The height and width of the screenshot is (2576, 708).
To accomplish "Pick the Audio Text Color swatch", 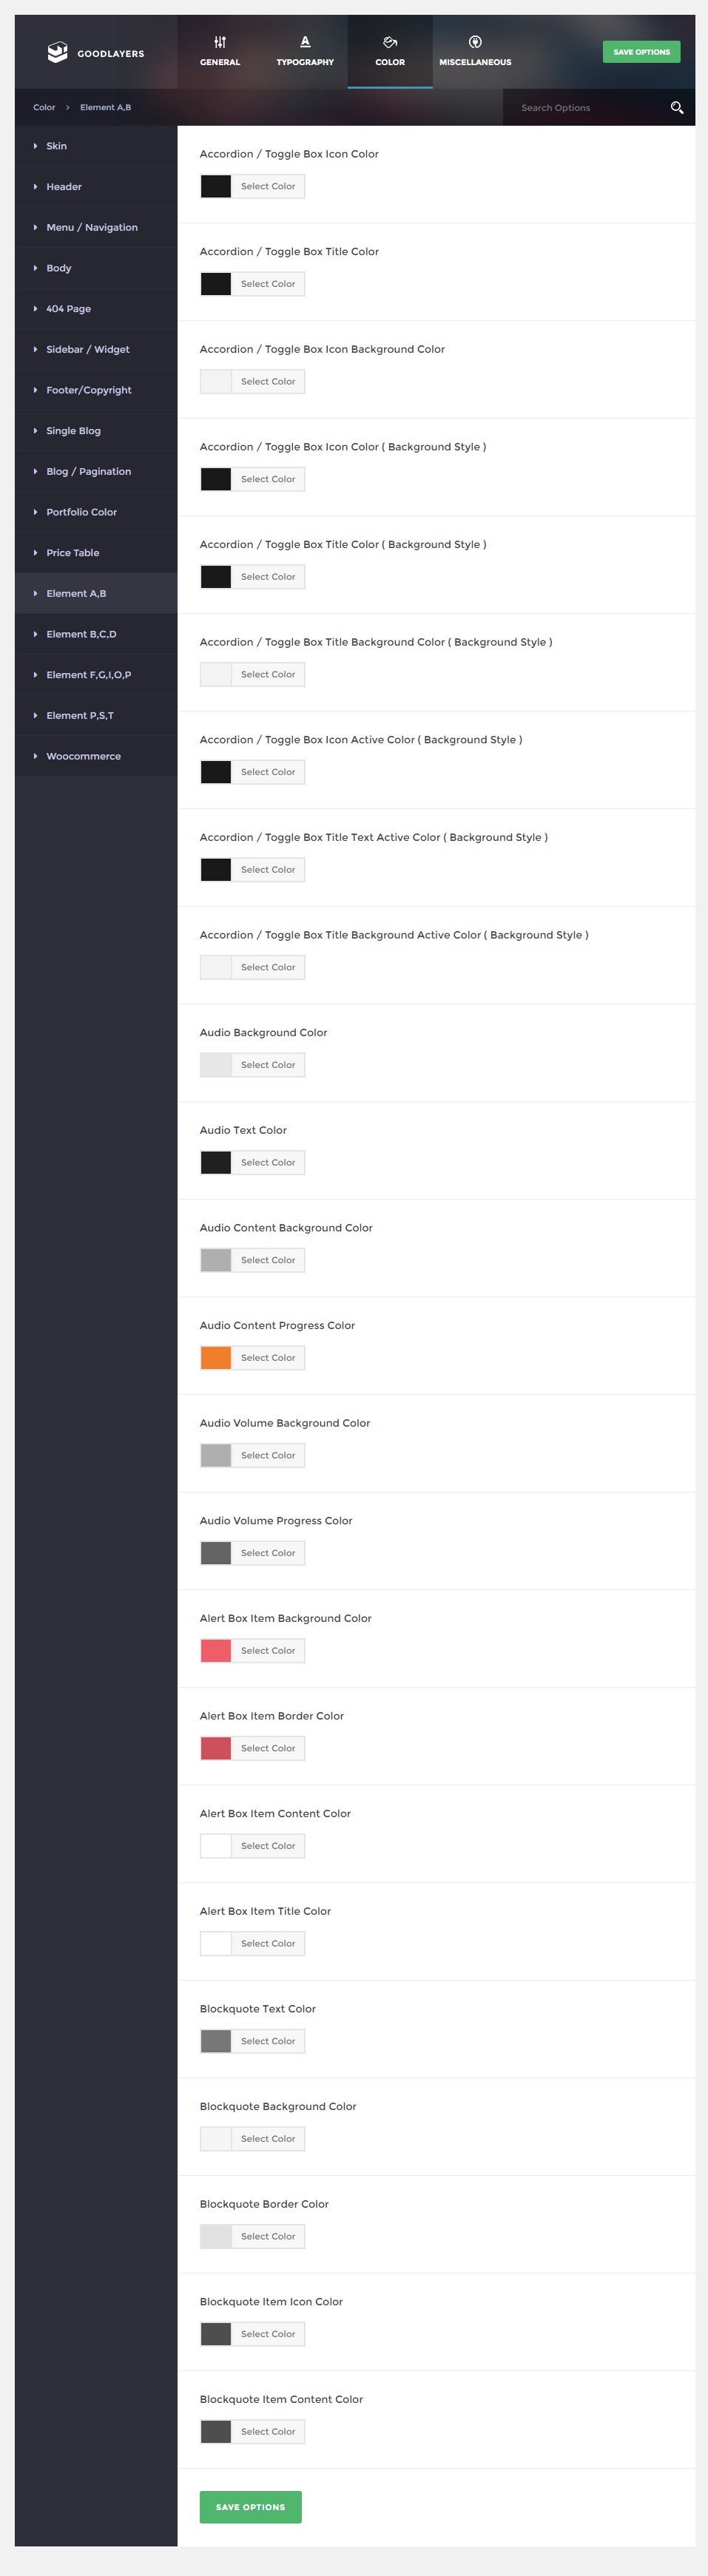I will [x=216, y=1163].
